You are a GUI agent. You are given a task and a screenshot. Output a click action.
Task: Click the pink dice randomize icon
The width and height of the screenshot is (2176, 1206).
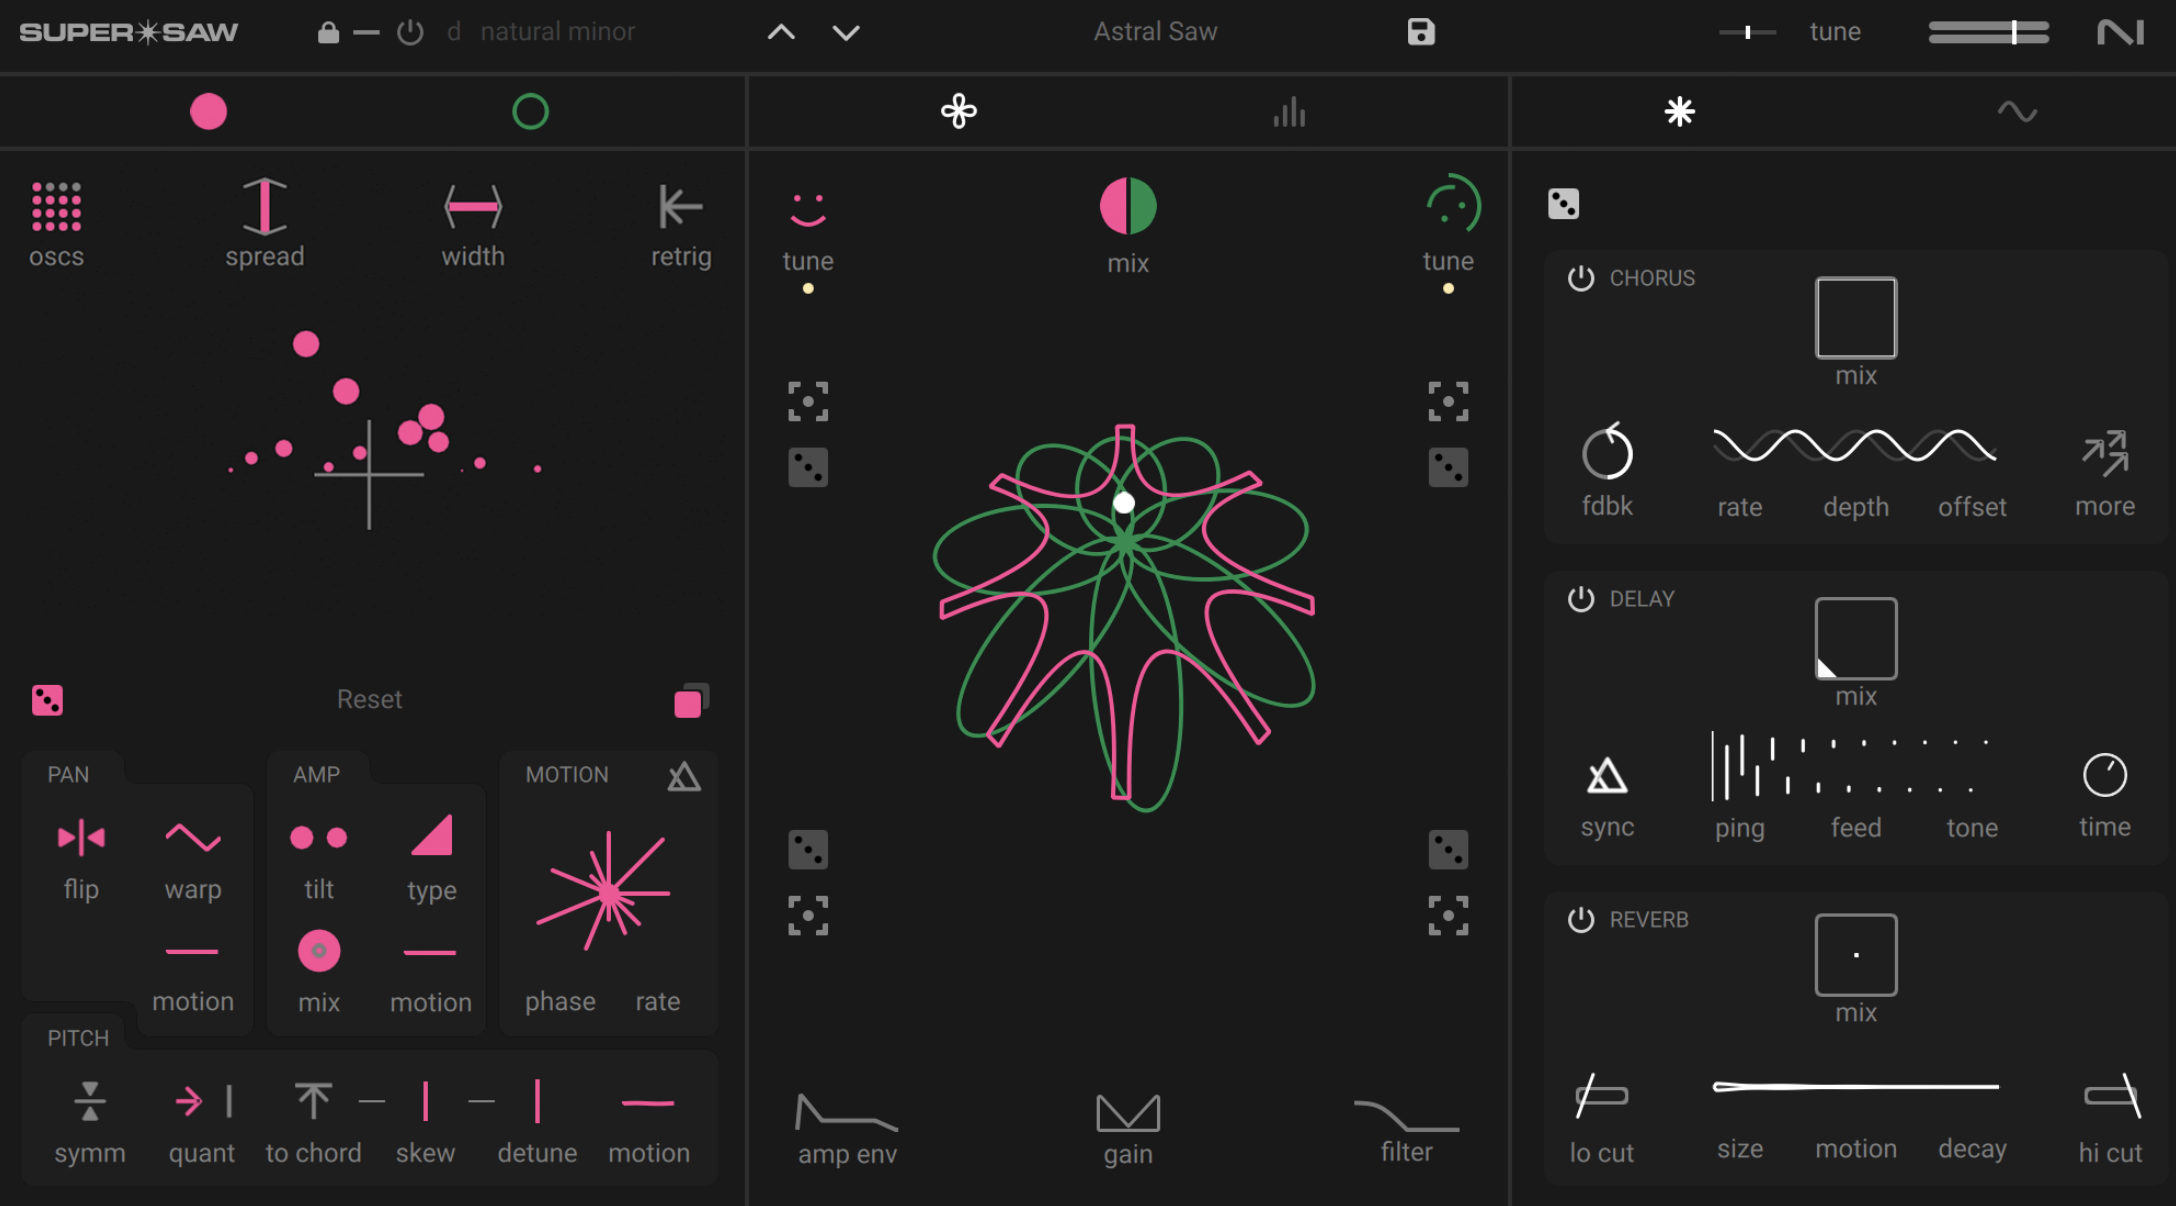tap(47, 700)
